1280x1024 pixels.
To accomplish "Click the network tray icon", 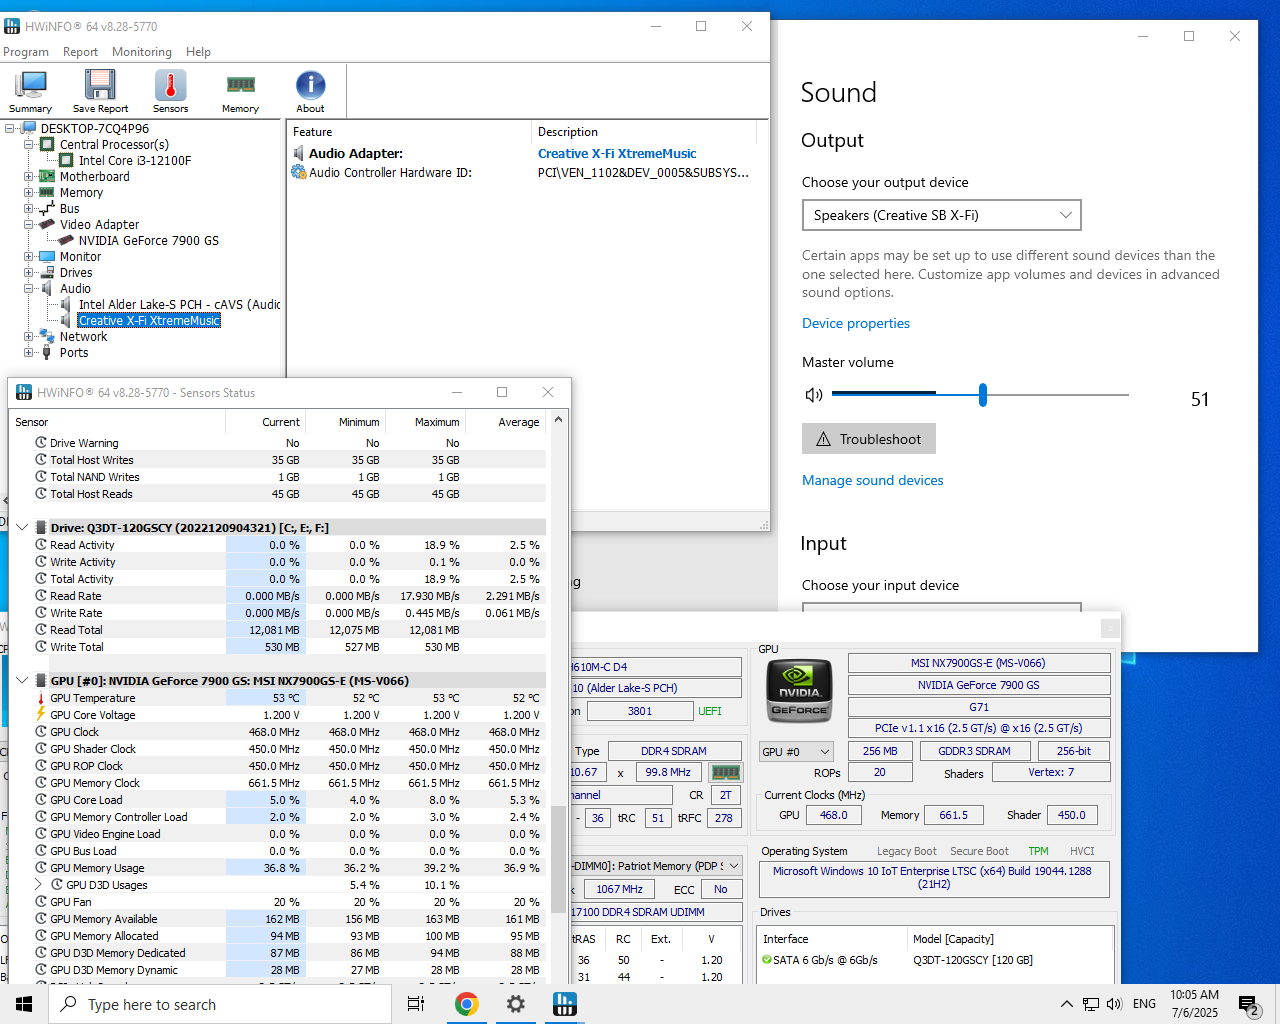I will tap(1091, 1004).
